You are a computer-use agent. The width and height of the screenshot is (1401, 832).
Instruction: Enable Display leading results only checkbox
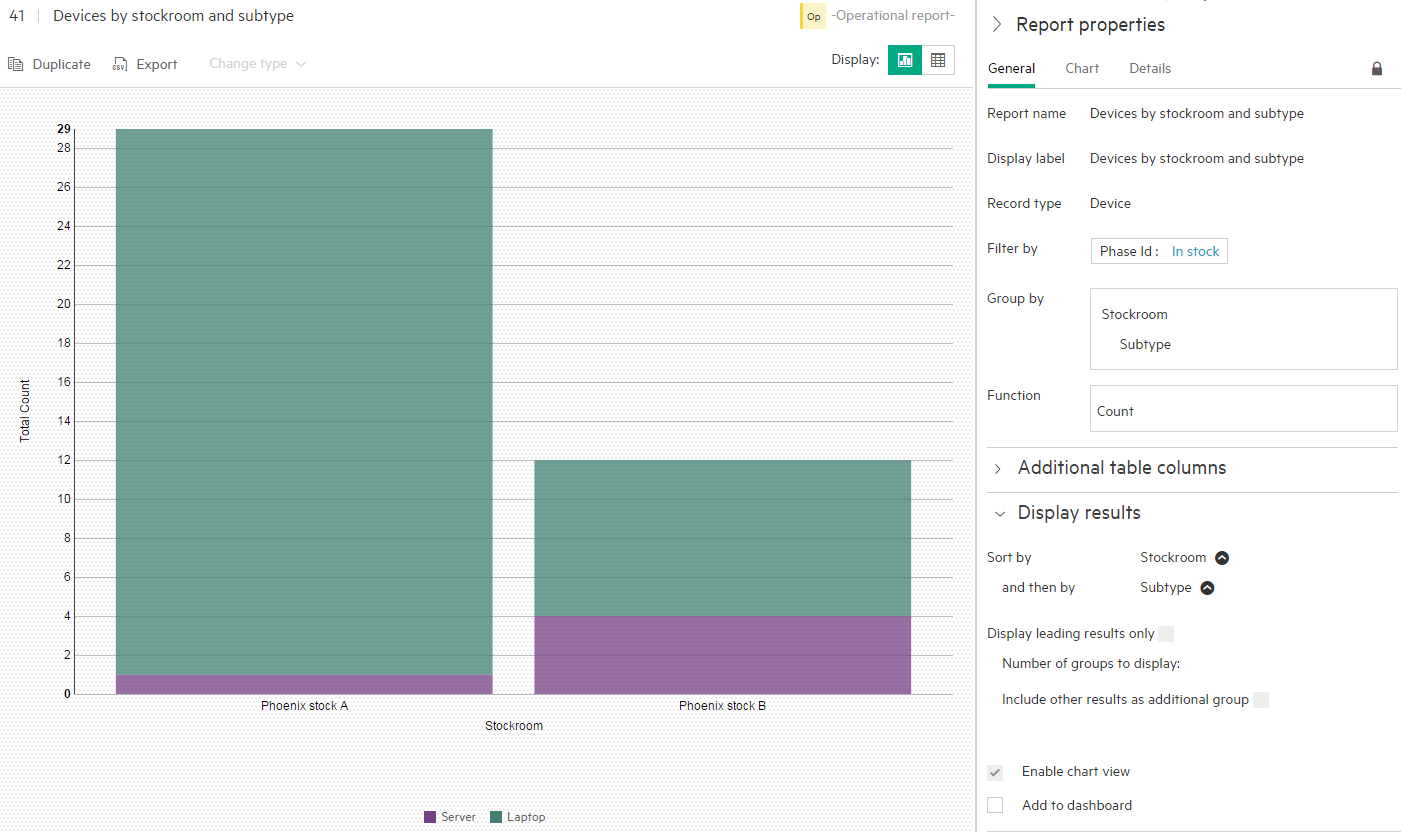click(1165, 633)
